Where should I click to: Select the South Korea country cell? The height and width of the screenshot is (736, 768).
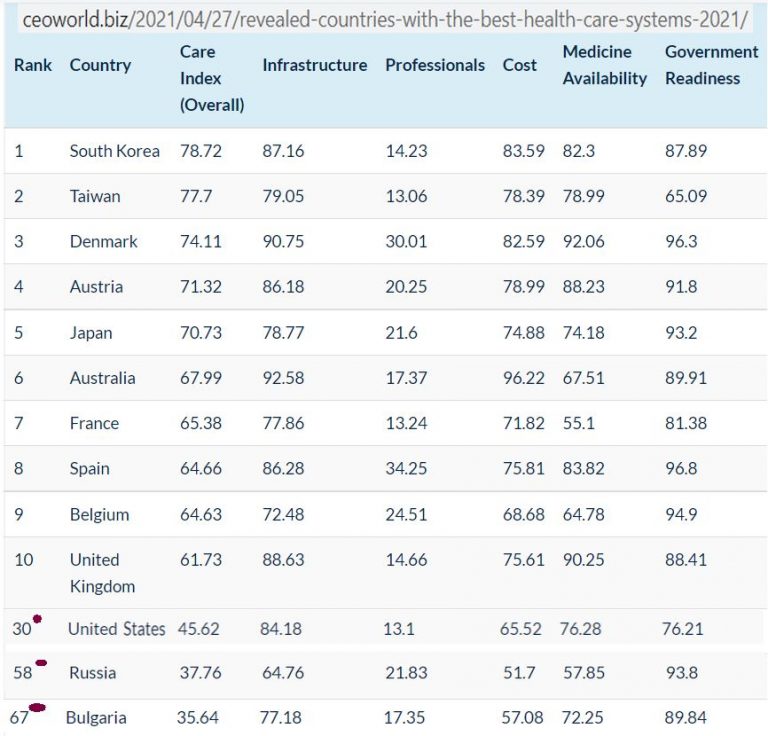point(114,151)
